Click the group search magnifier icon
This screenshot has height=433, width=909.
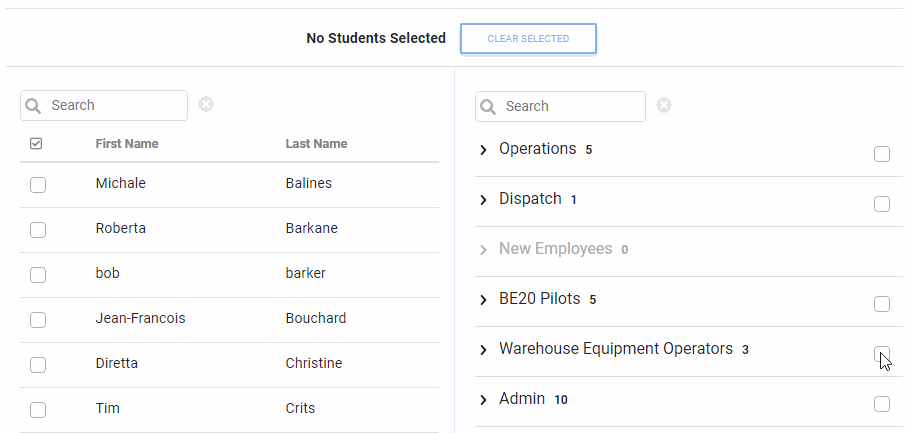pyautogui.click(x=488, y=107)
